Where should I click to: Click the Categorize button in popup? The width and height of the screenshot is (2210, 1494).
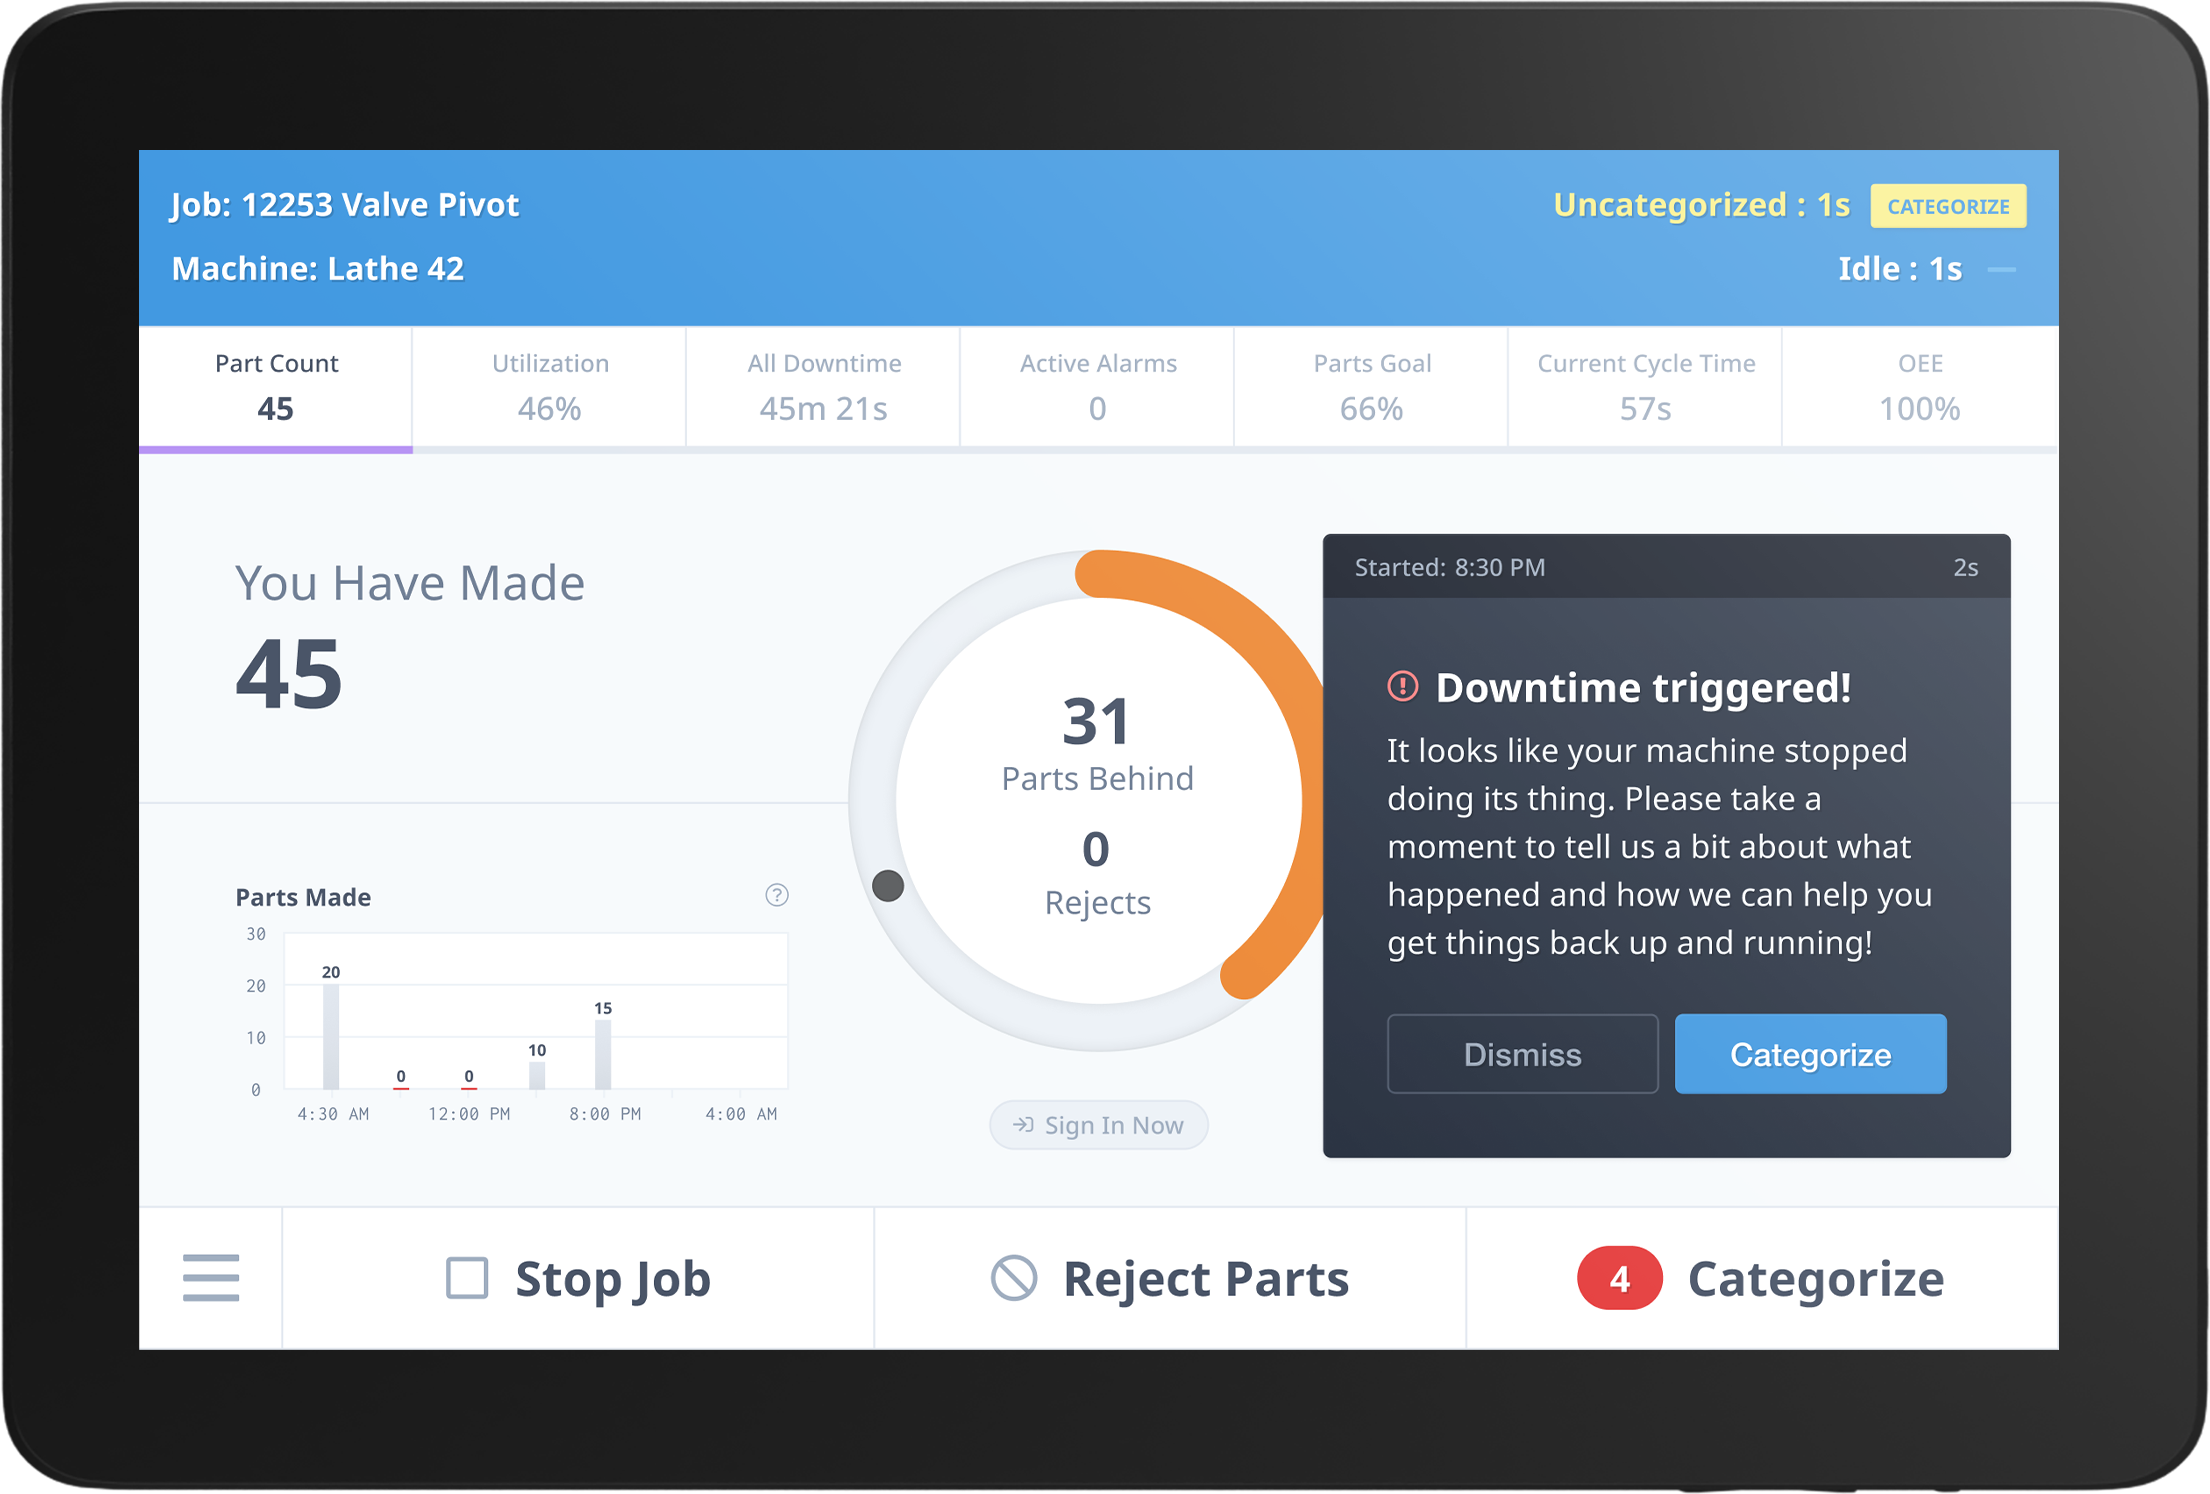[x=1810, y=1052]
